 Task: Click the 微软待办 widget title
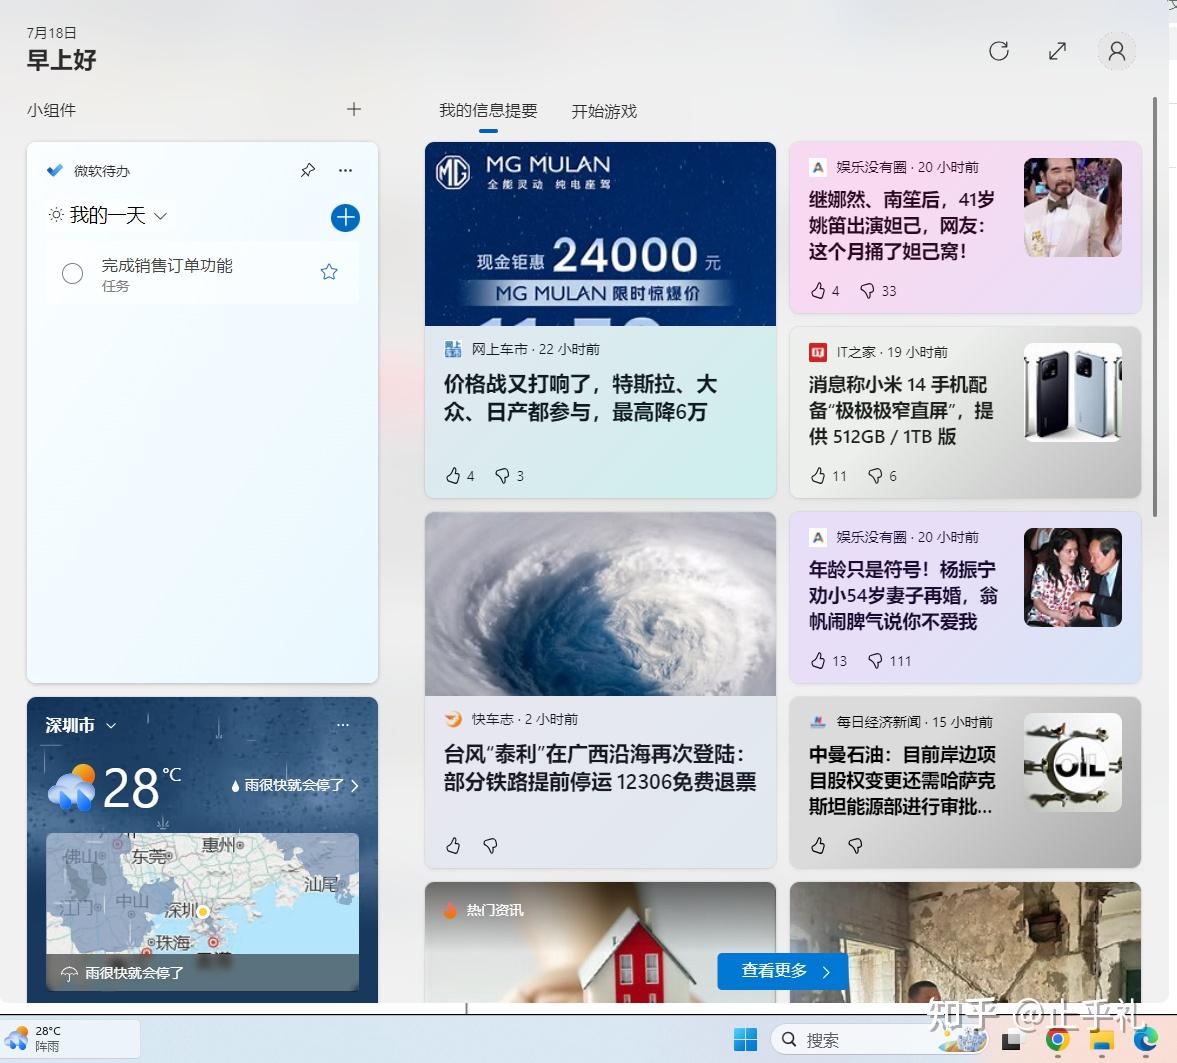101,171
